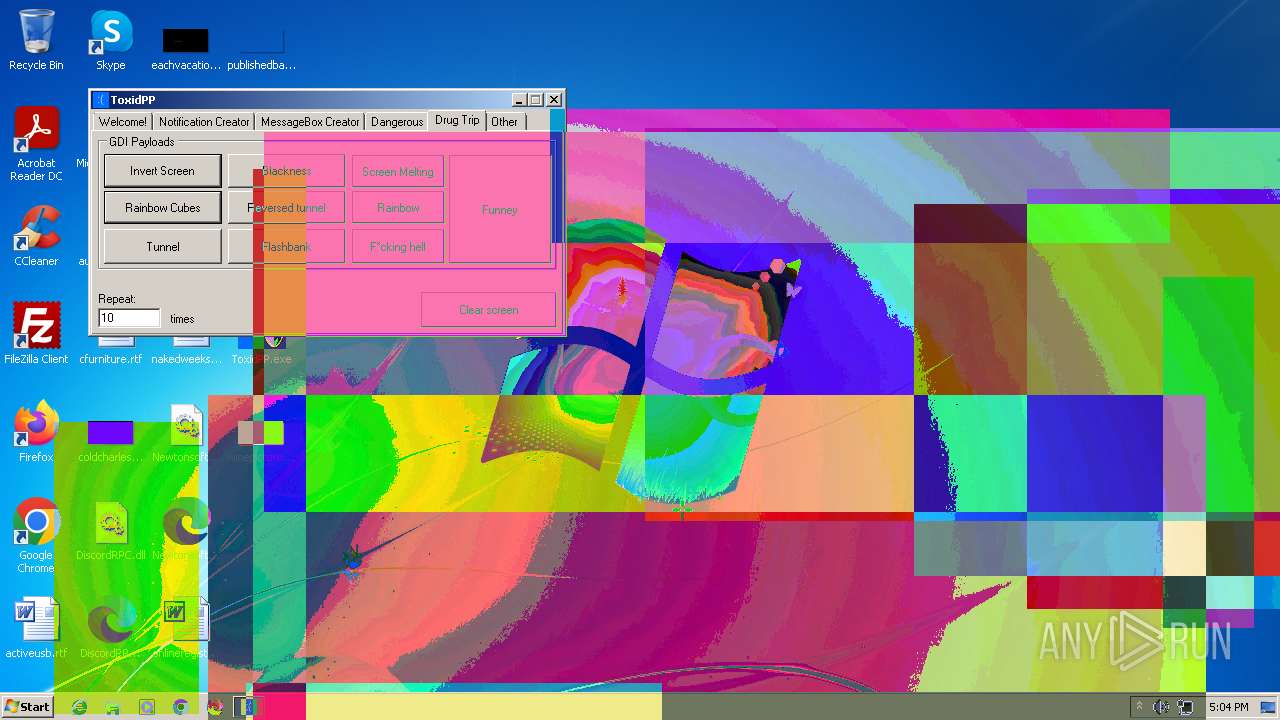Click the ToxidPP taskbar button
Viewport: 1280px width, 720px height.
pyautogui.click(x=245, y=707)
